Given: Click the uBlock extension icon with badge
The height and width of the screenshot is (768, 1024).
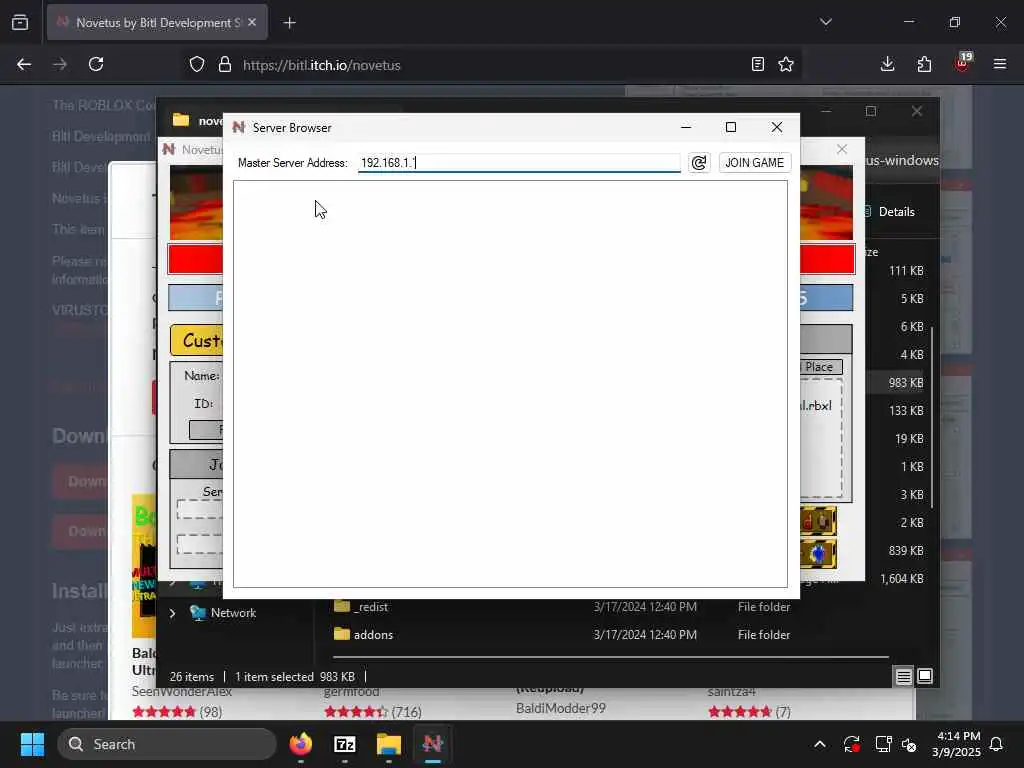Looking at the screenshot, I should coord(962,63).
